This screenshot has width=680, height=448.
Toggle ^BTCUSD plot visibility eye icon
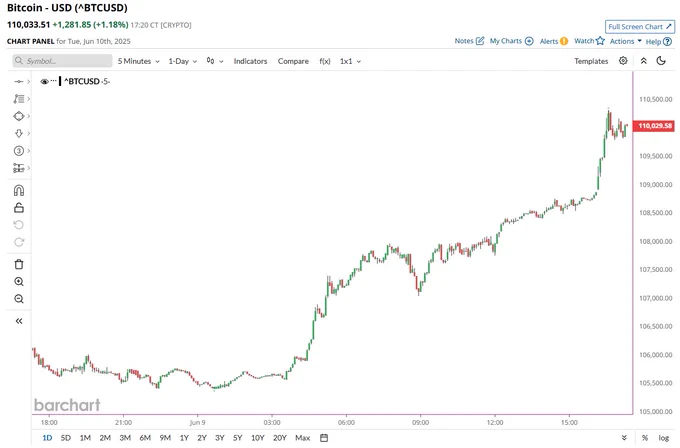44,82
